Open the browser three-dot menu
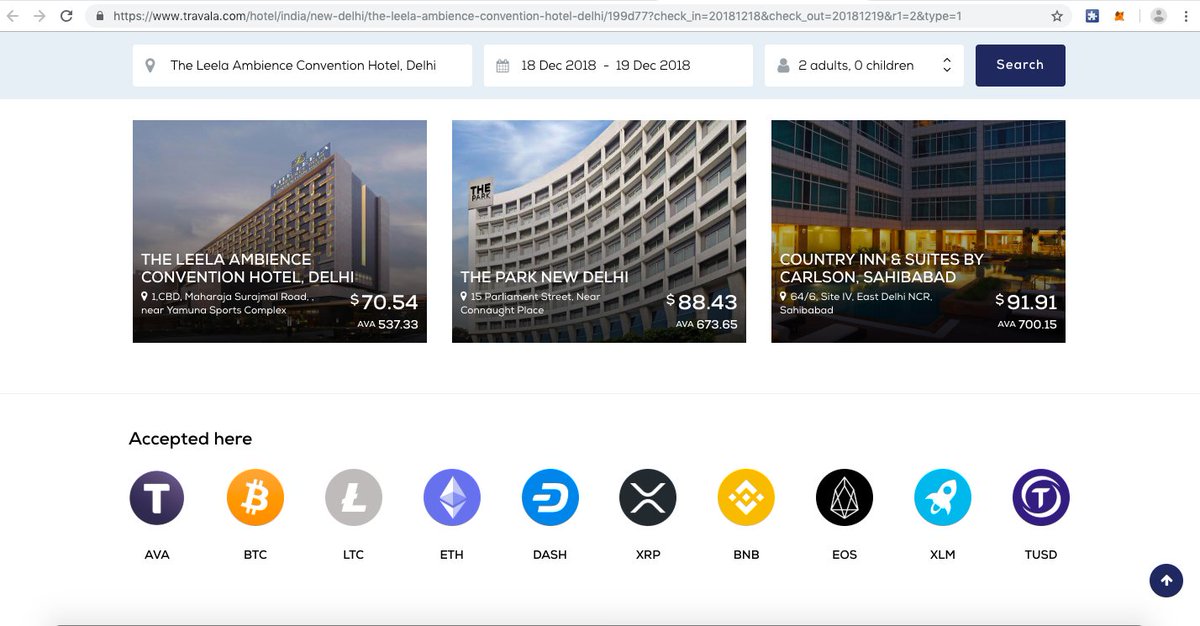This screenshot has width=1200, height=626. [1185, 15]
